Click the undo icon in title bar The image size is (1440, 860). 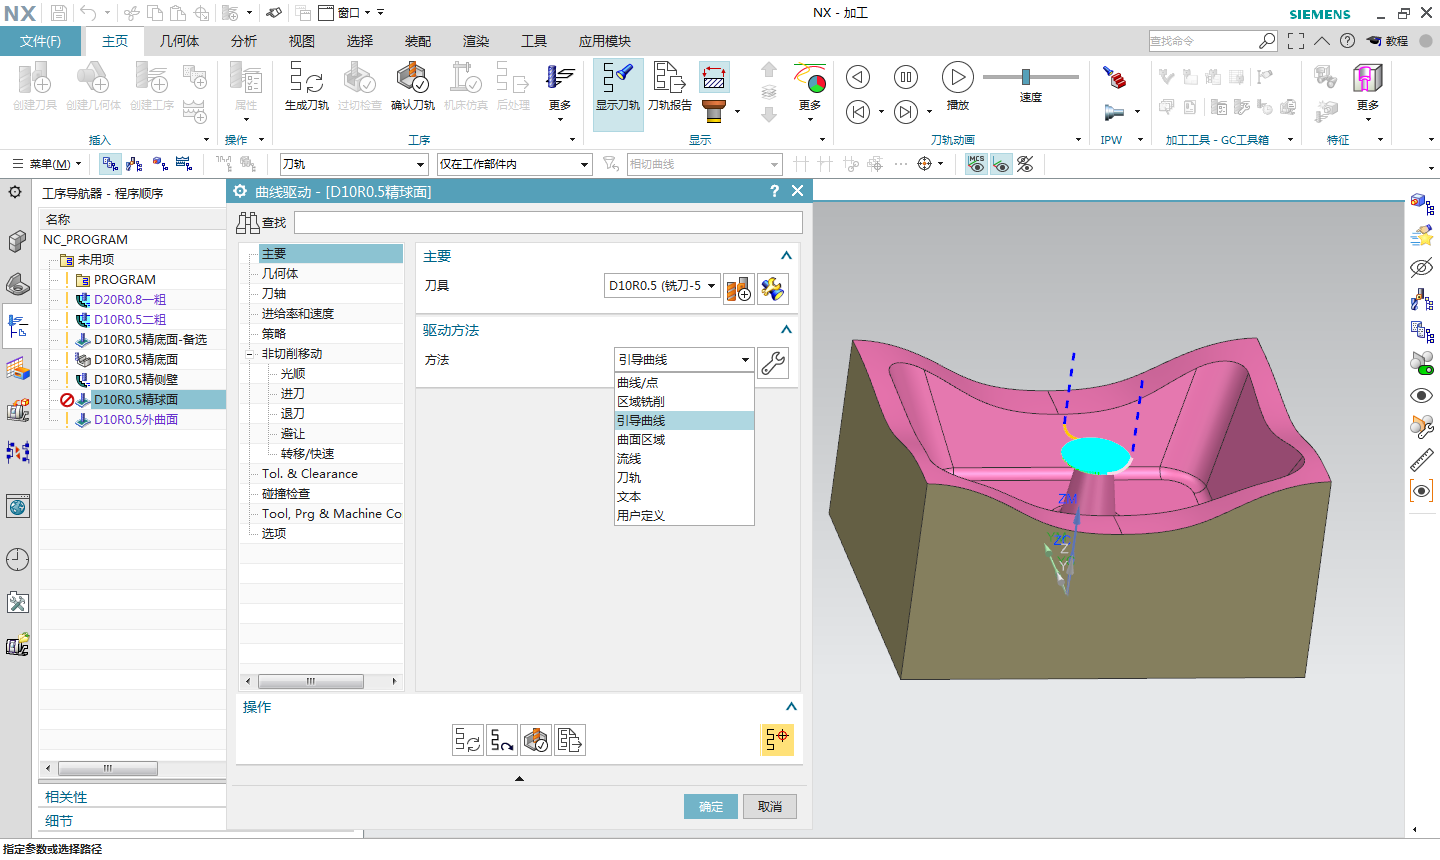click(88, 13)
